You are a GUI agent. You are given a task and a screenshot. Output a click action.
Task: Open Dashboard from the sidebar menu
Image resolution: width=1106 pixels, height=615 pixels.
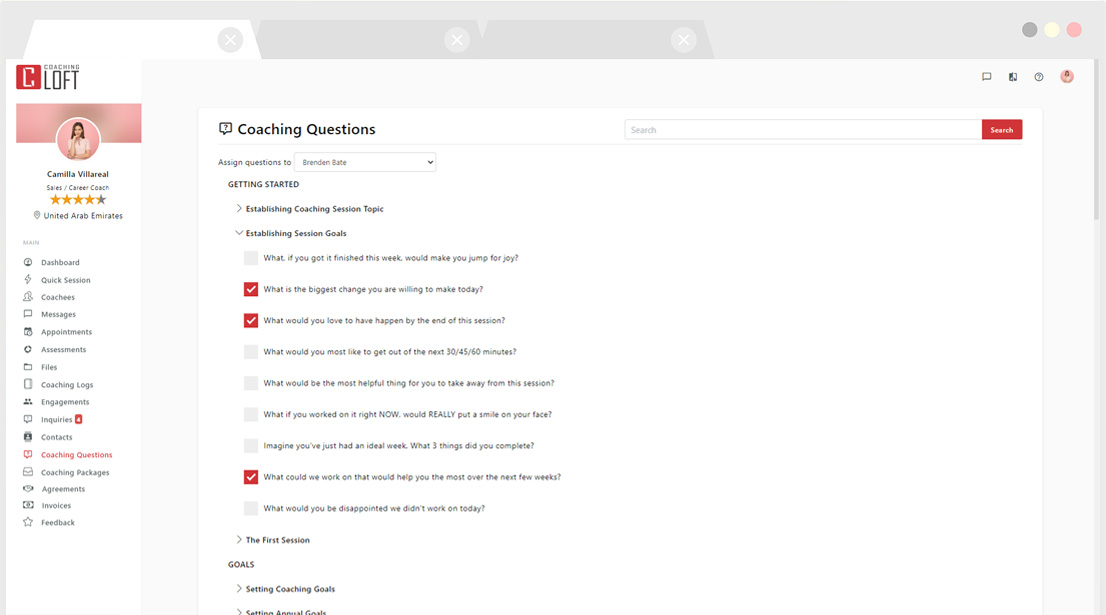pos(60,263)
